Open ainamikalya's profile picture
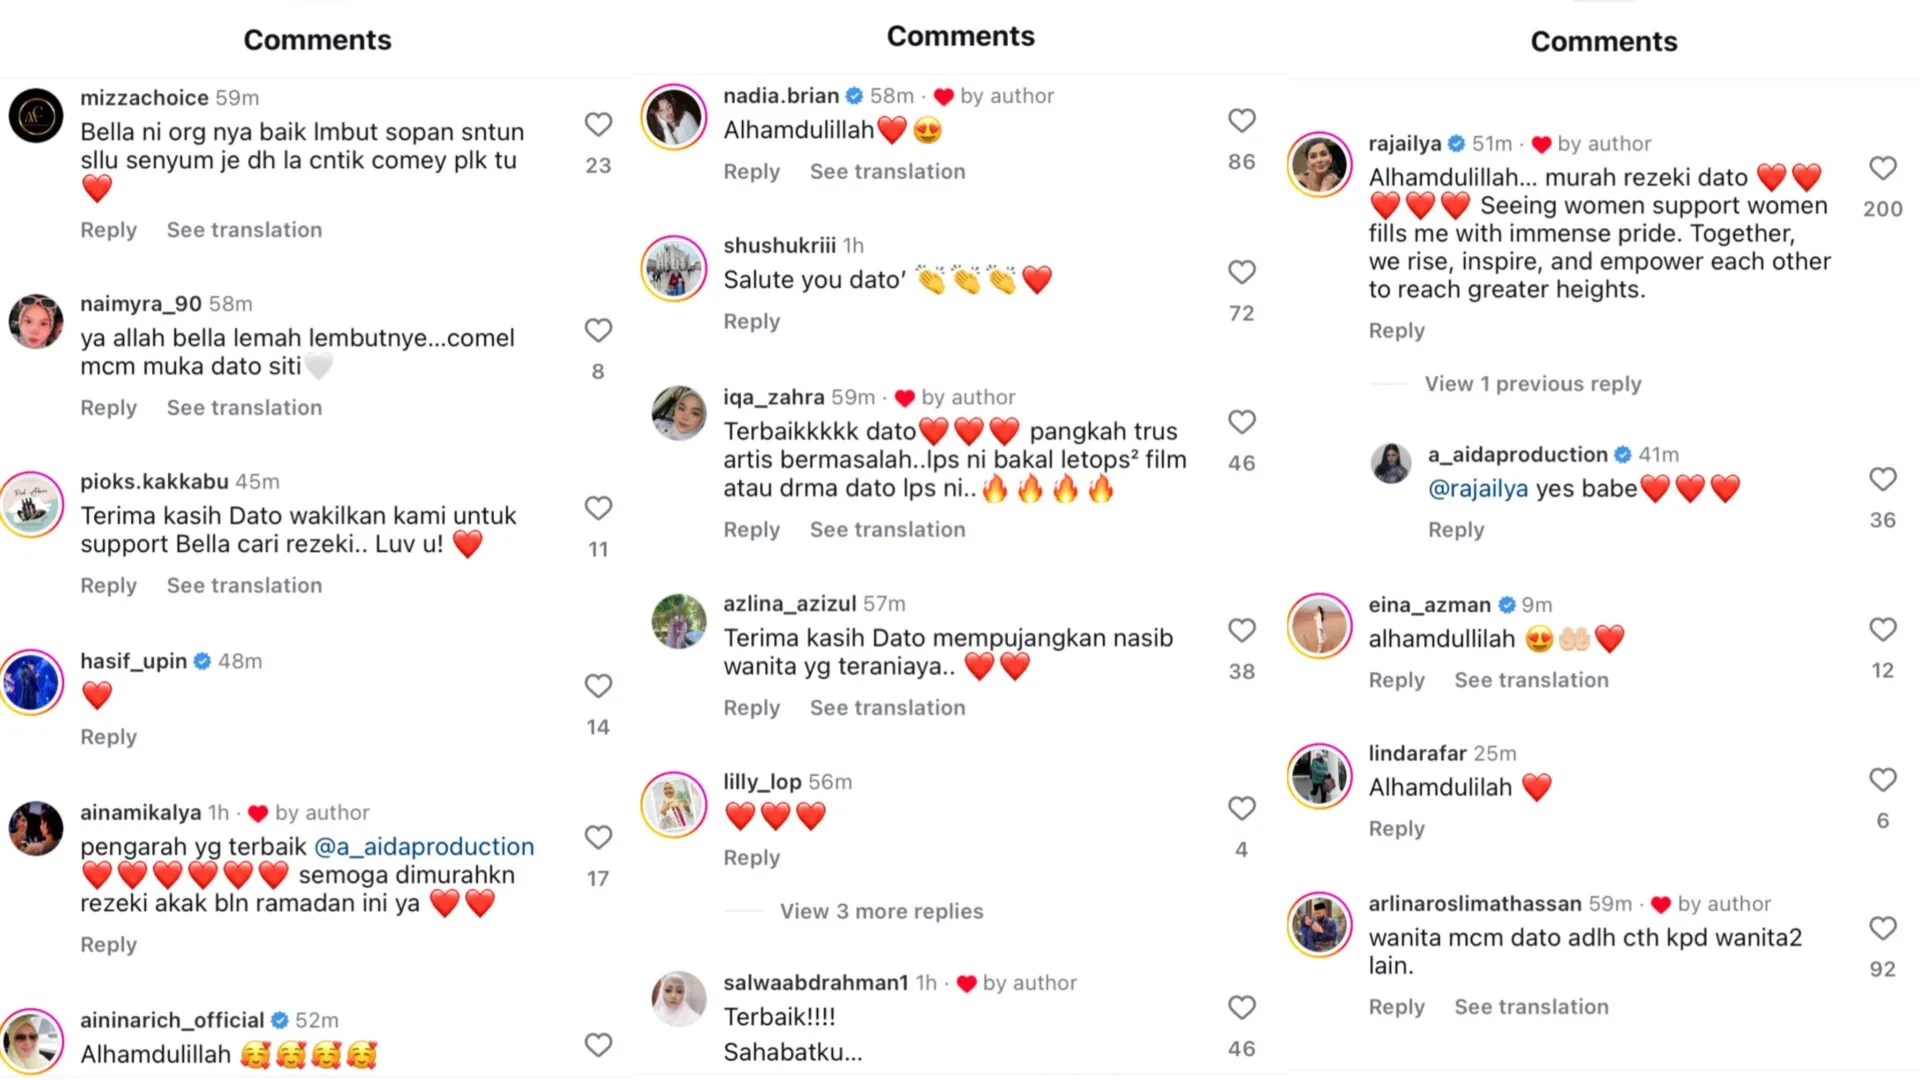 (36, 829)
